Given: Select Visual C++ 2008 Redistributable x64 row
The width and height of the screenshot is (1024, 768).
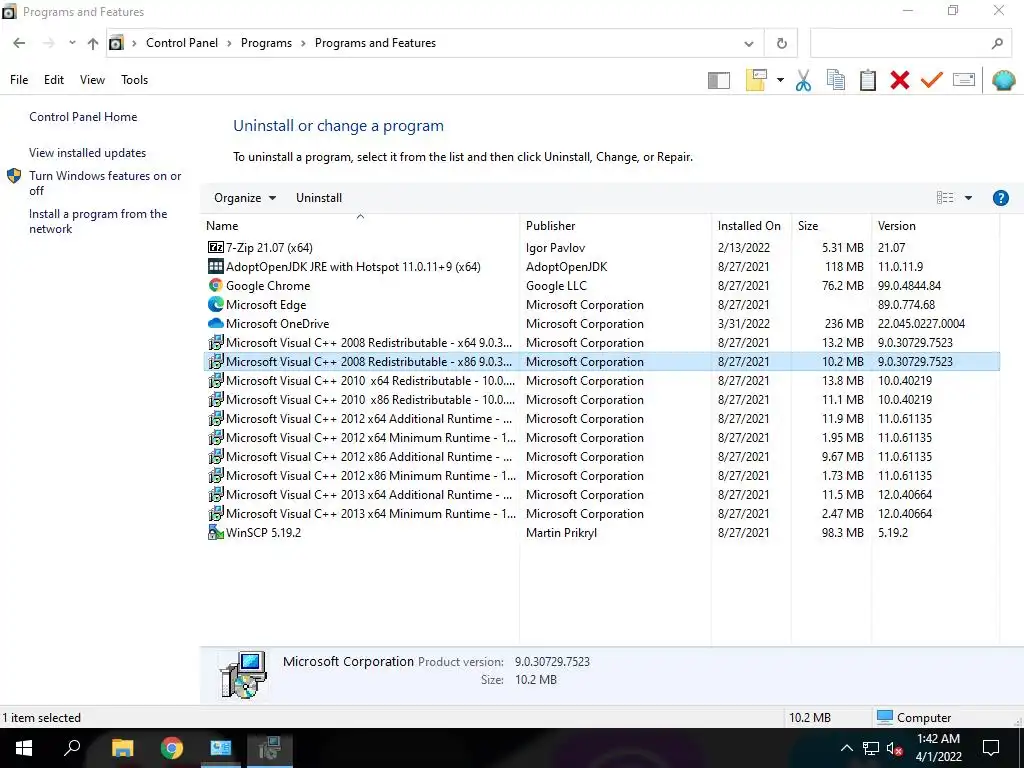Looking at the screenshot, I should (601, 343).
